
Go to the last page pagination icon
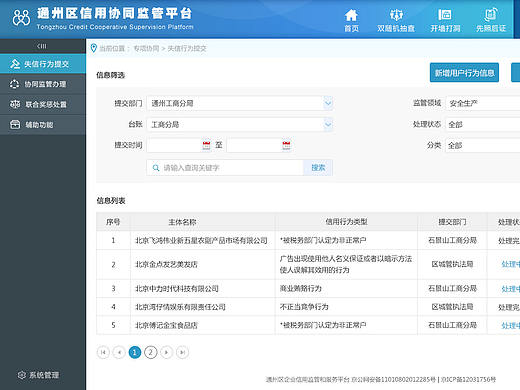click(182, 352)
